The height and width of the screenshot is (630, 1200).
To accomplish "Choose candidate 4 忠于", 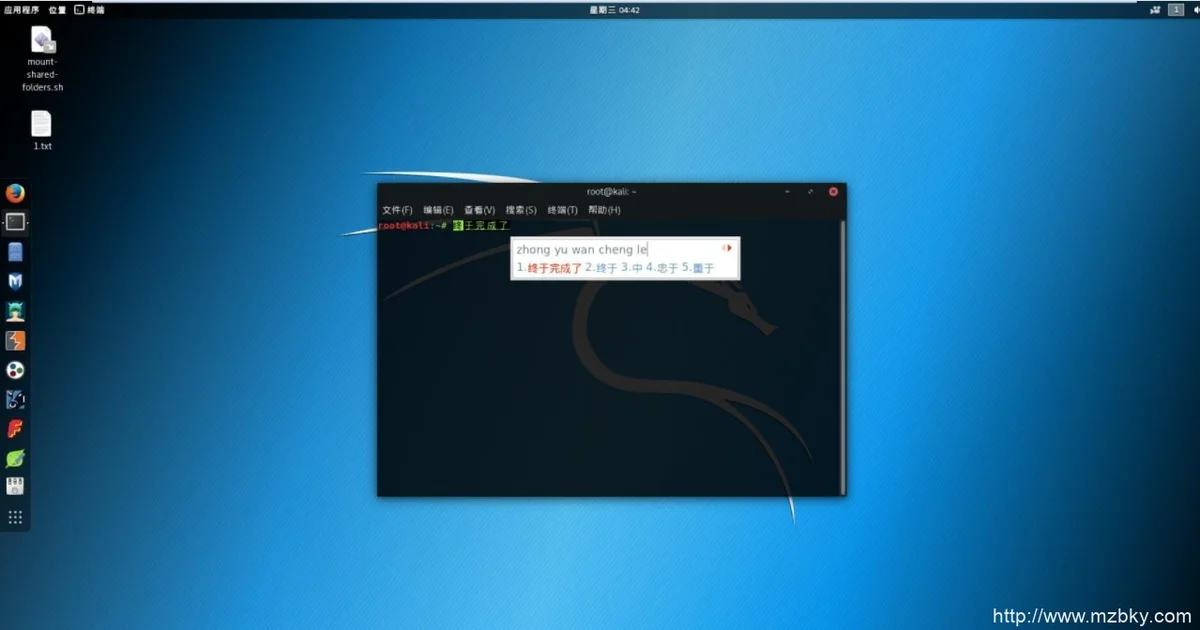I will pos(662,268).
